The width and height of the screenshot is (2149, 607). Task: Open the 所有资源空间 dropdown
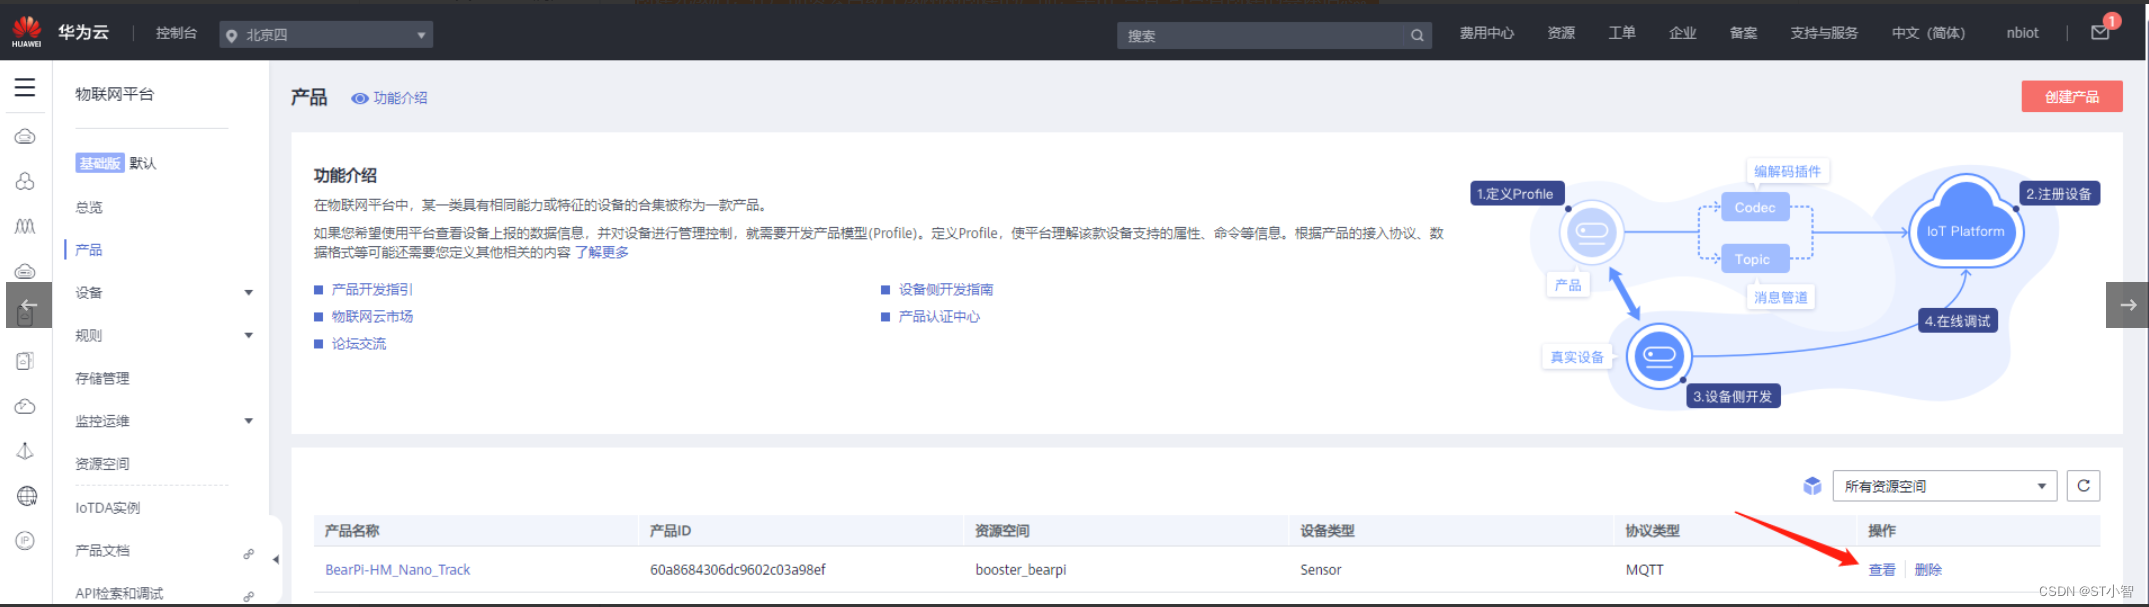(x=1944, y=486)
